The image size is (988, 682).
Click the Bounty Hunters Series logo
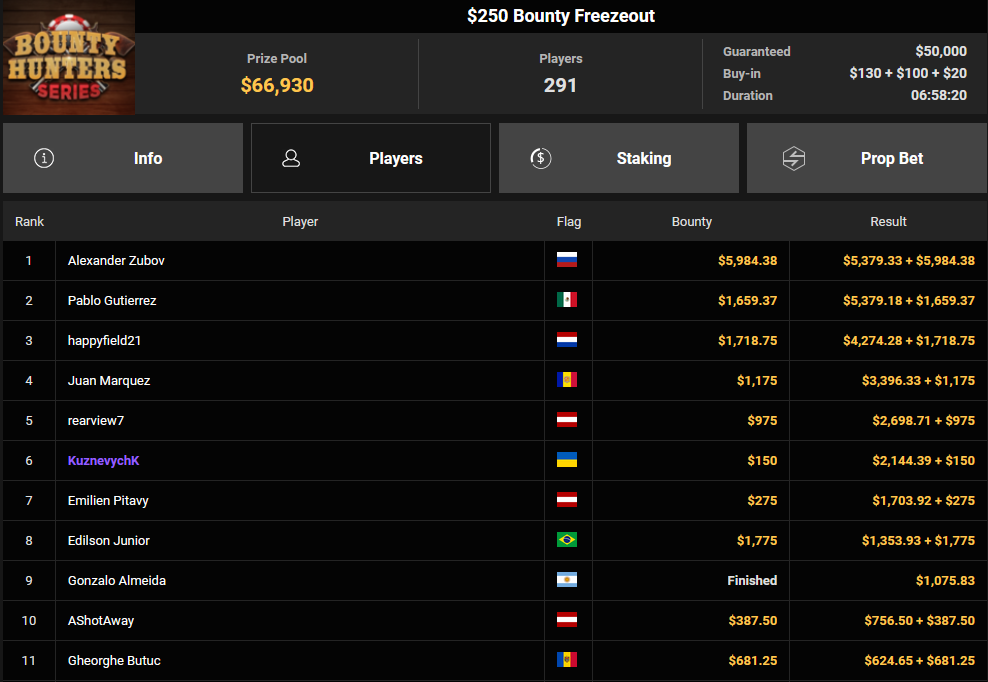[68, 58]
